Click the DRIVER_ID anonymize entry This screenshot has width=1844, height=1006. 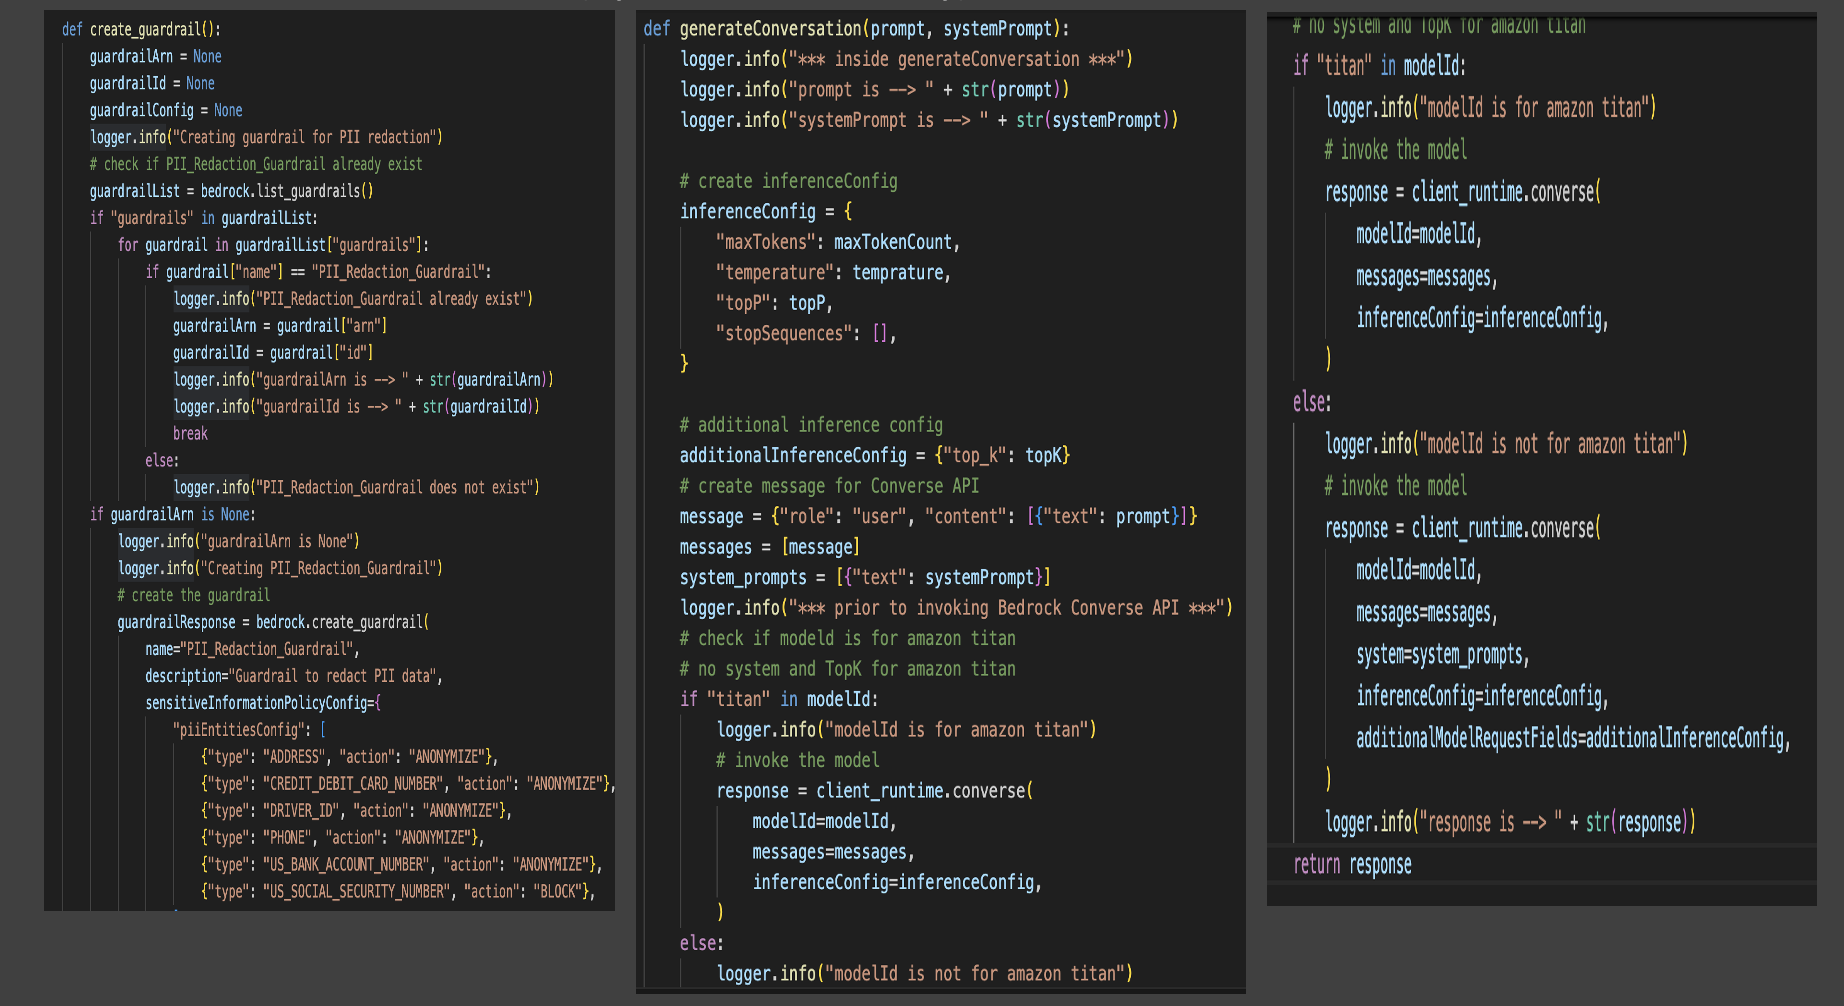[355, 811]
